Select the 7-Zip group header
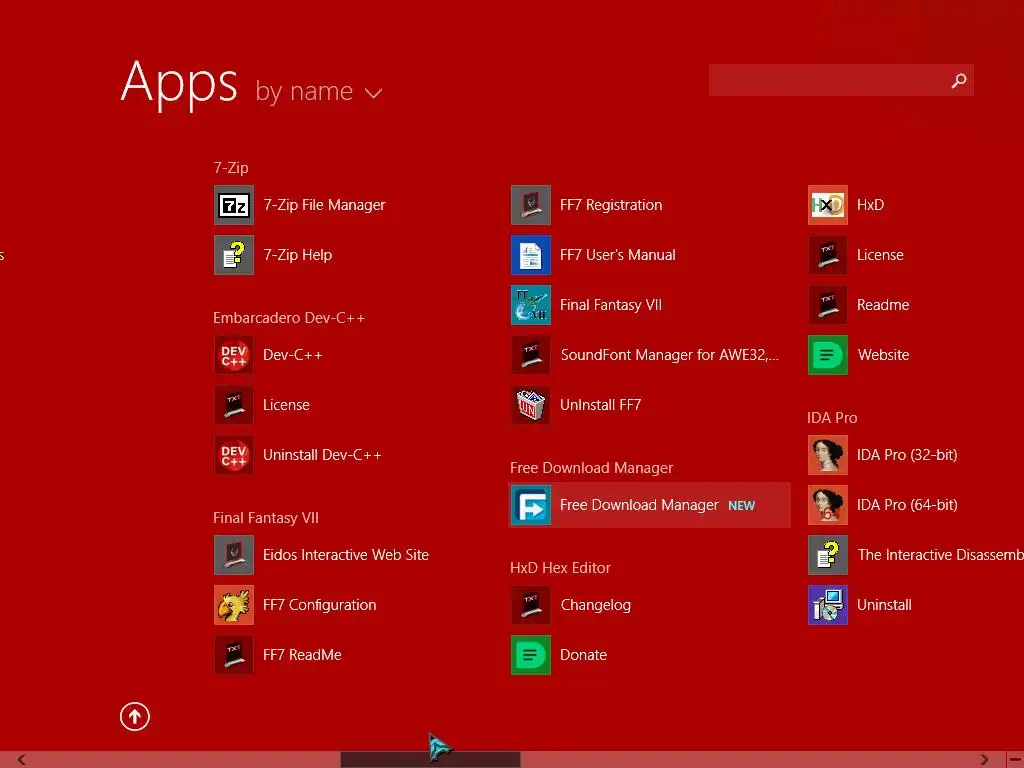Image resolution: width=1024 pixels, height=768 pixels. 231,168
